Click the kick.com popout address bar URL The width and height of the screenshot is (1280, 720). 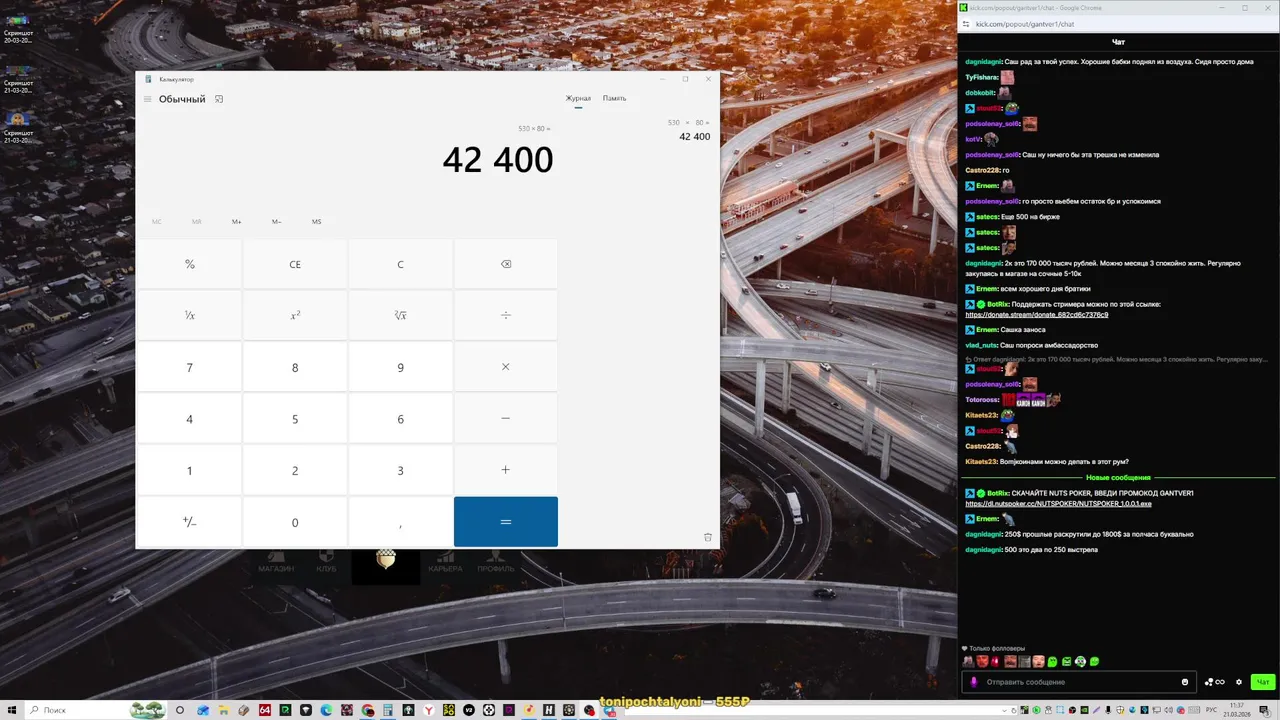(1025, 24)
